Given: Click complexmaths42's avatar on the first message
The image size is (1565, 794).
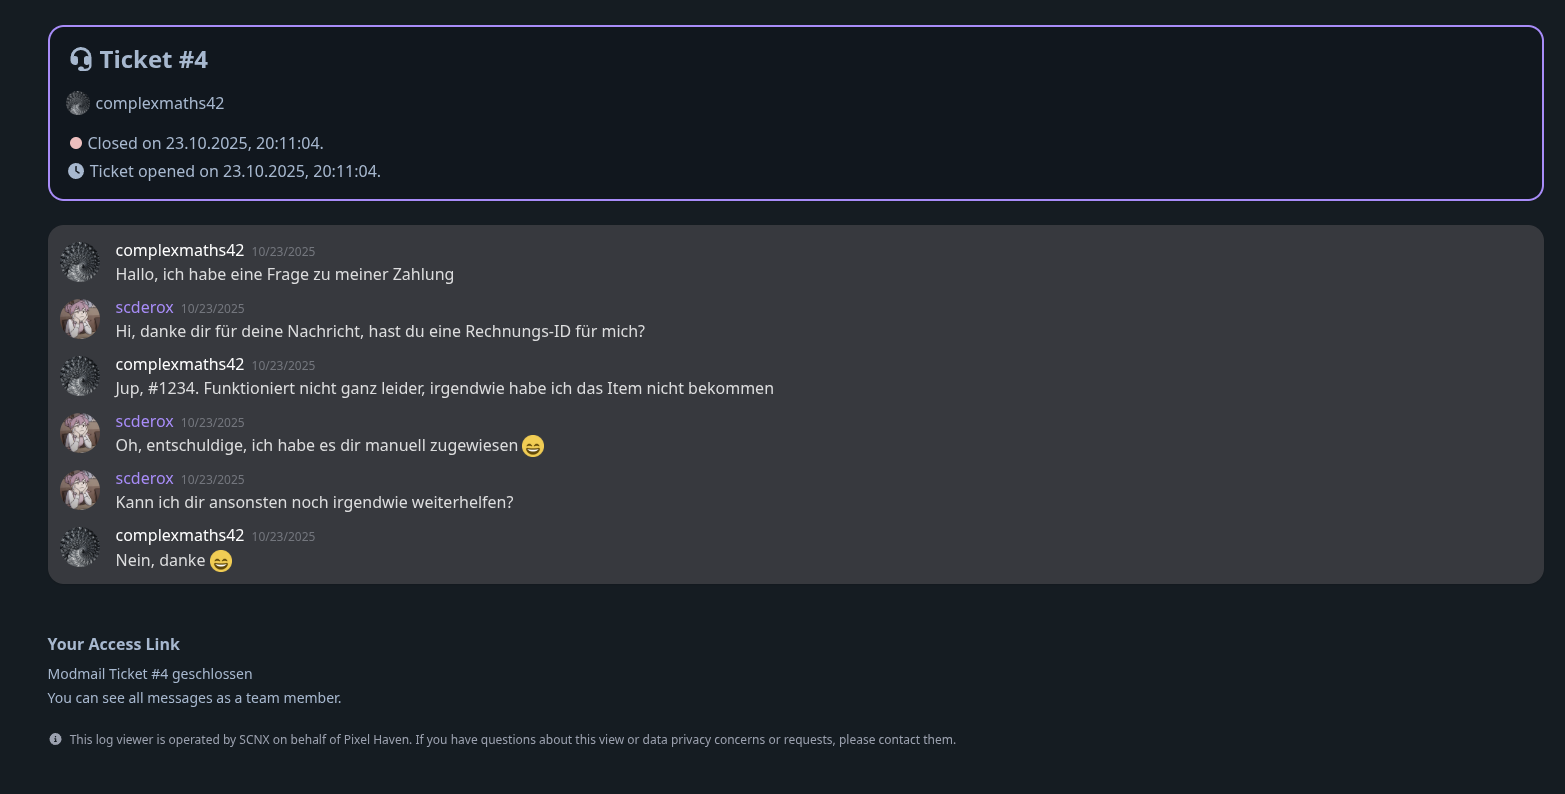Looking at the screenshot, I should 80,262.
